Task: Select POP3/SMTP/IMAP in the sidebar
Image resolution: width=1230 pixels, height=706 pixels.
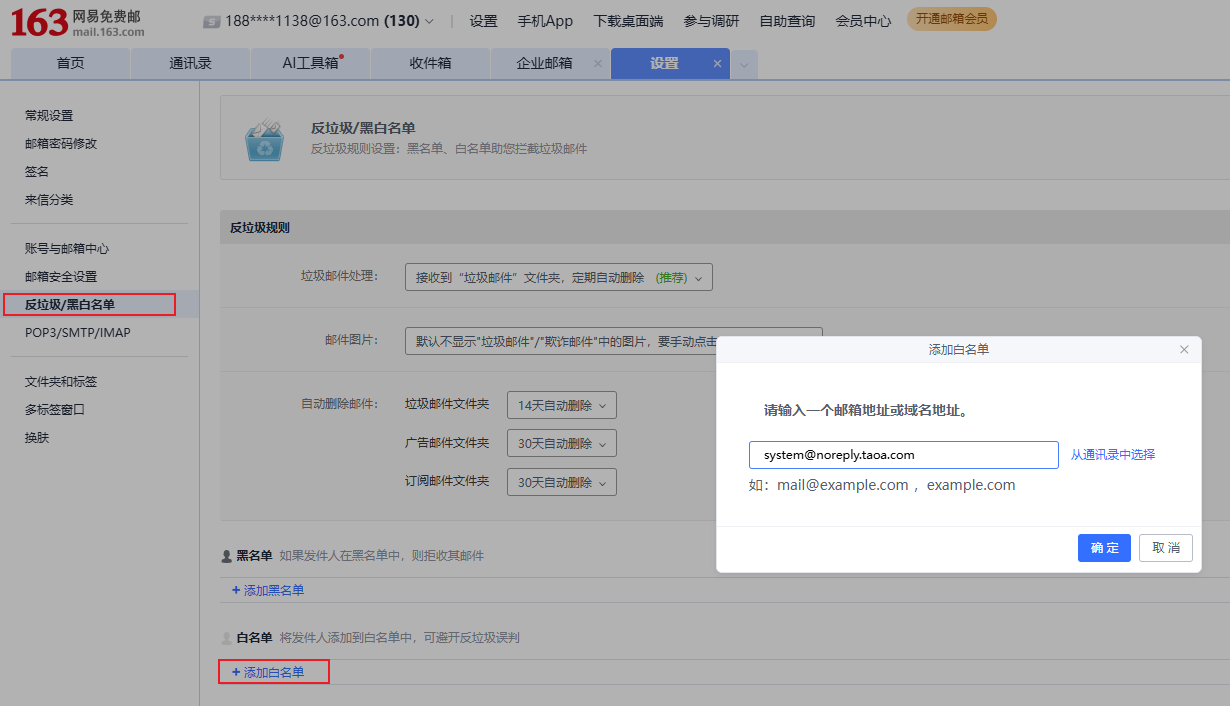Action: pos(78,333)
